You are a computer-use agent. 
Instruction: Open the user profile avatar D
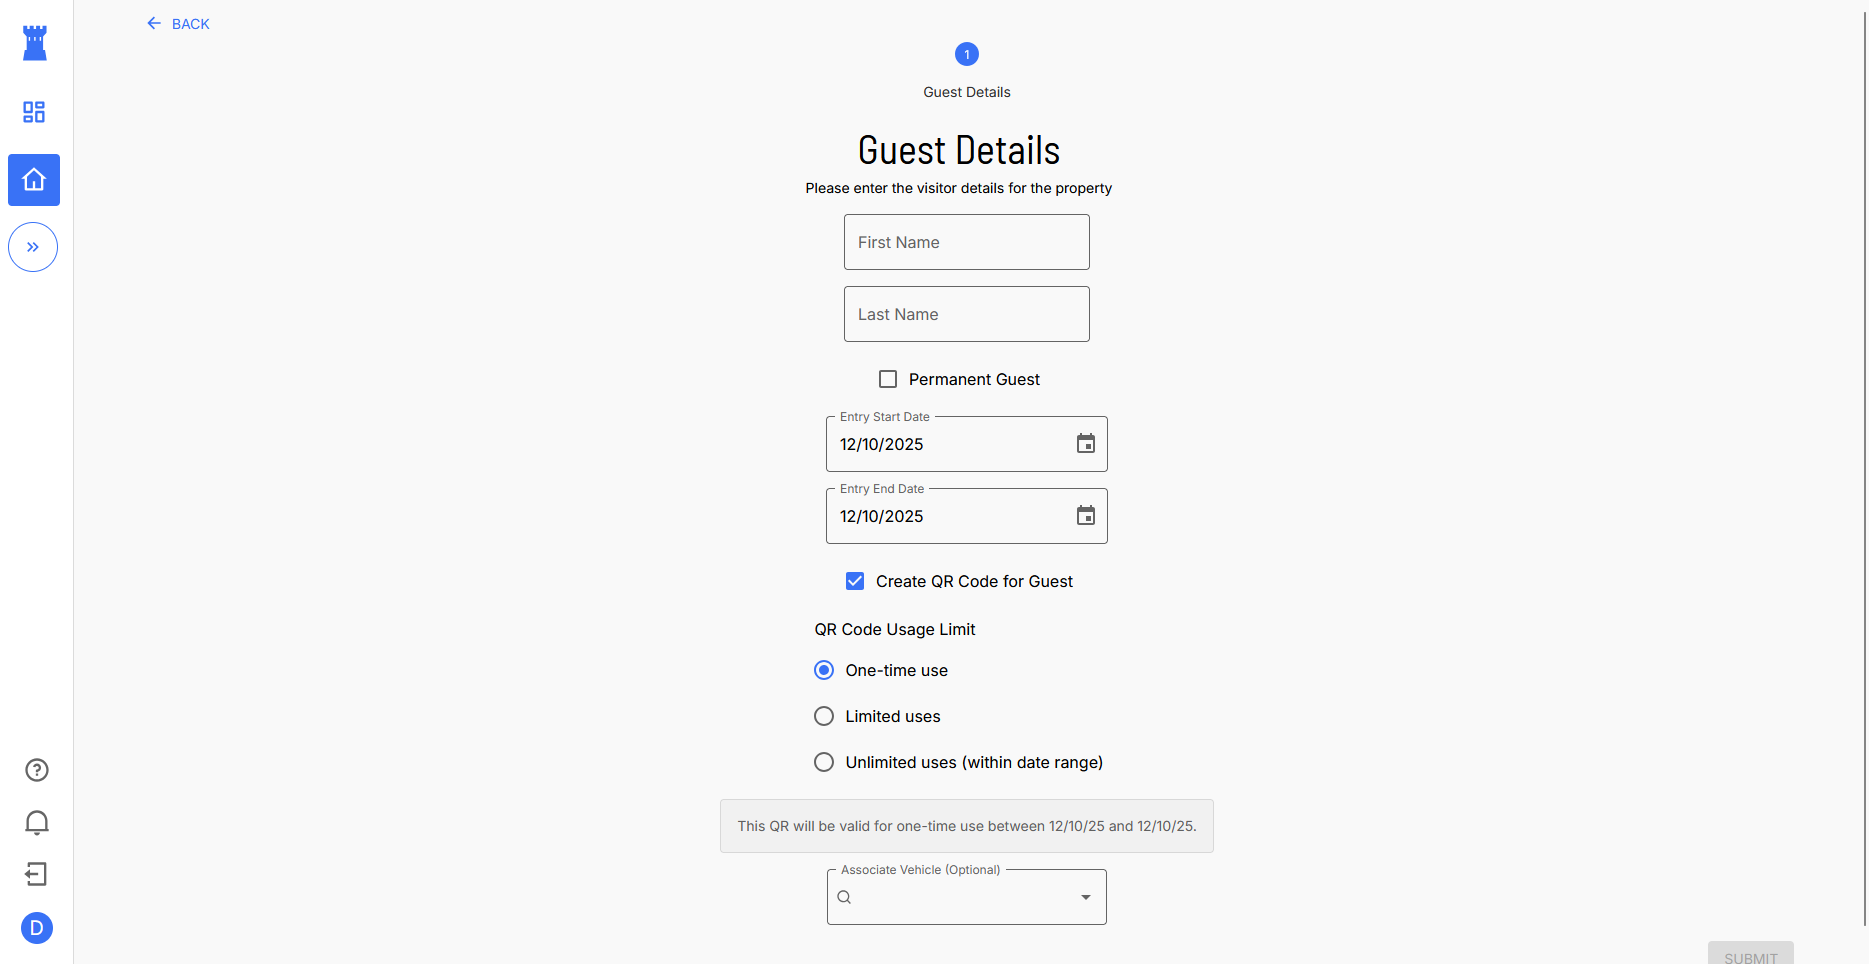pyautogui.click(x=37, y=928)
